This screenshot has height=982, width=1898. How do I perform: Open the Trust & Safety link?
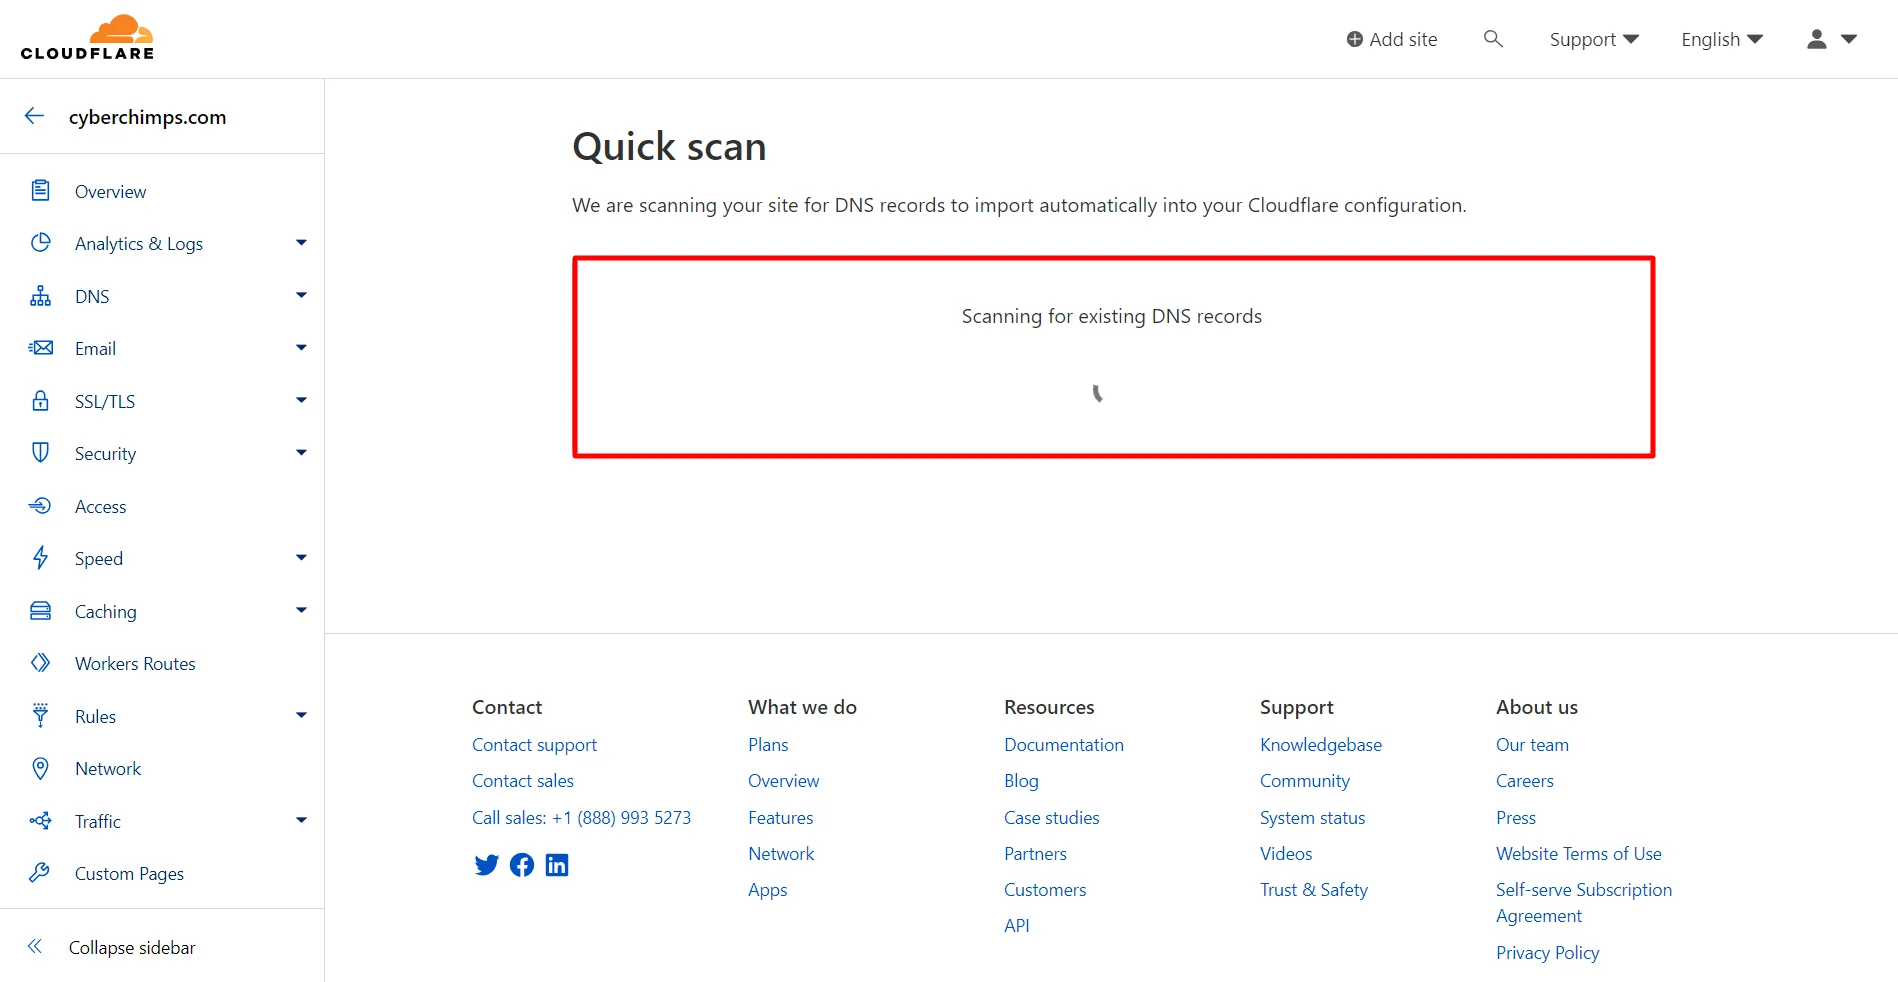1314,890
